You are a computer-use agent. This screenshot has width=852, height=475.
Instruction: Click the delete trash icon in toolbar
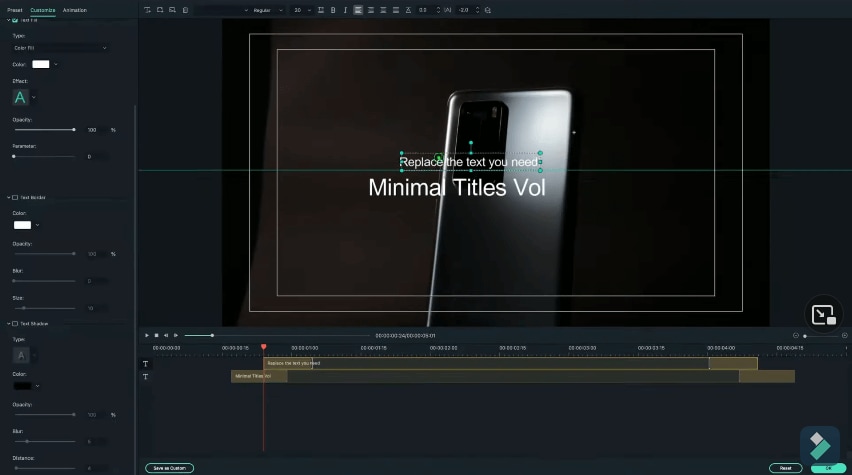pos(185,10)
